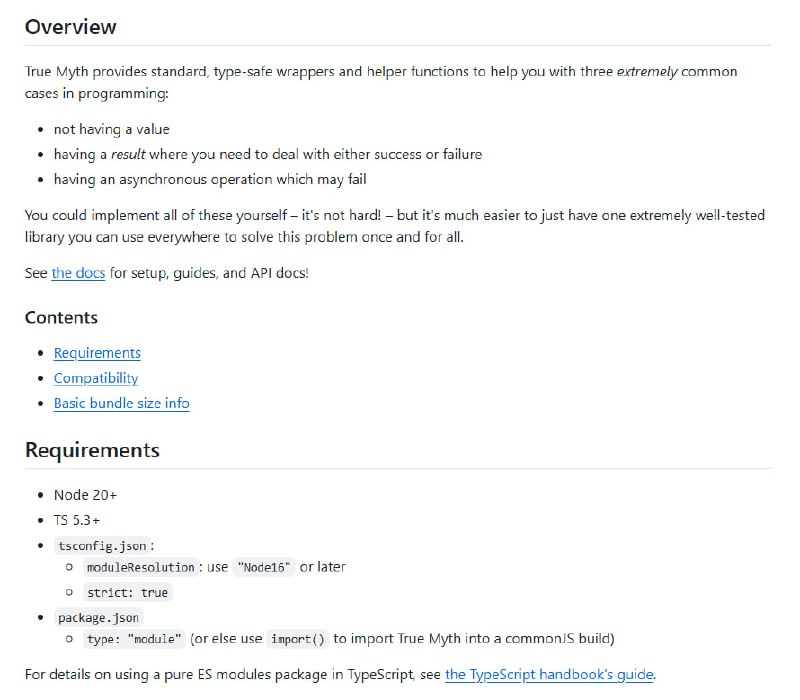Click the "not having a value" bullet
The height and width of the screenshot is (700, 800).
pyautogui.click(x=111, y=129)
